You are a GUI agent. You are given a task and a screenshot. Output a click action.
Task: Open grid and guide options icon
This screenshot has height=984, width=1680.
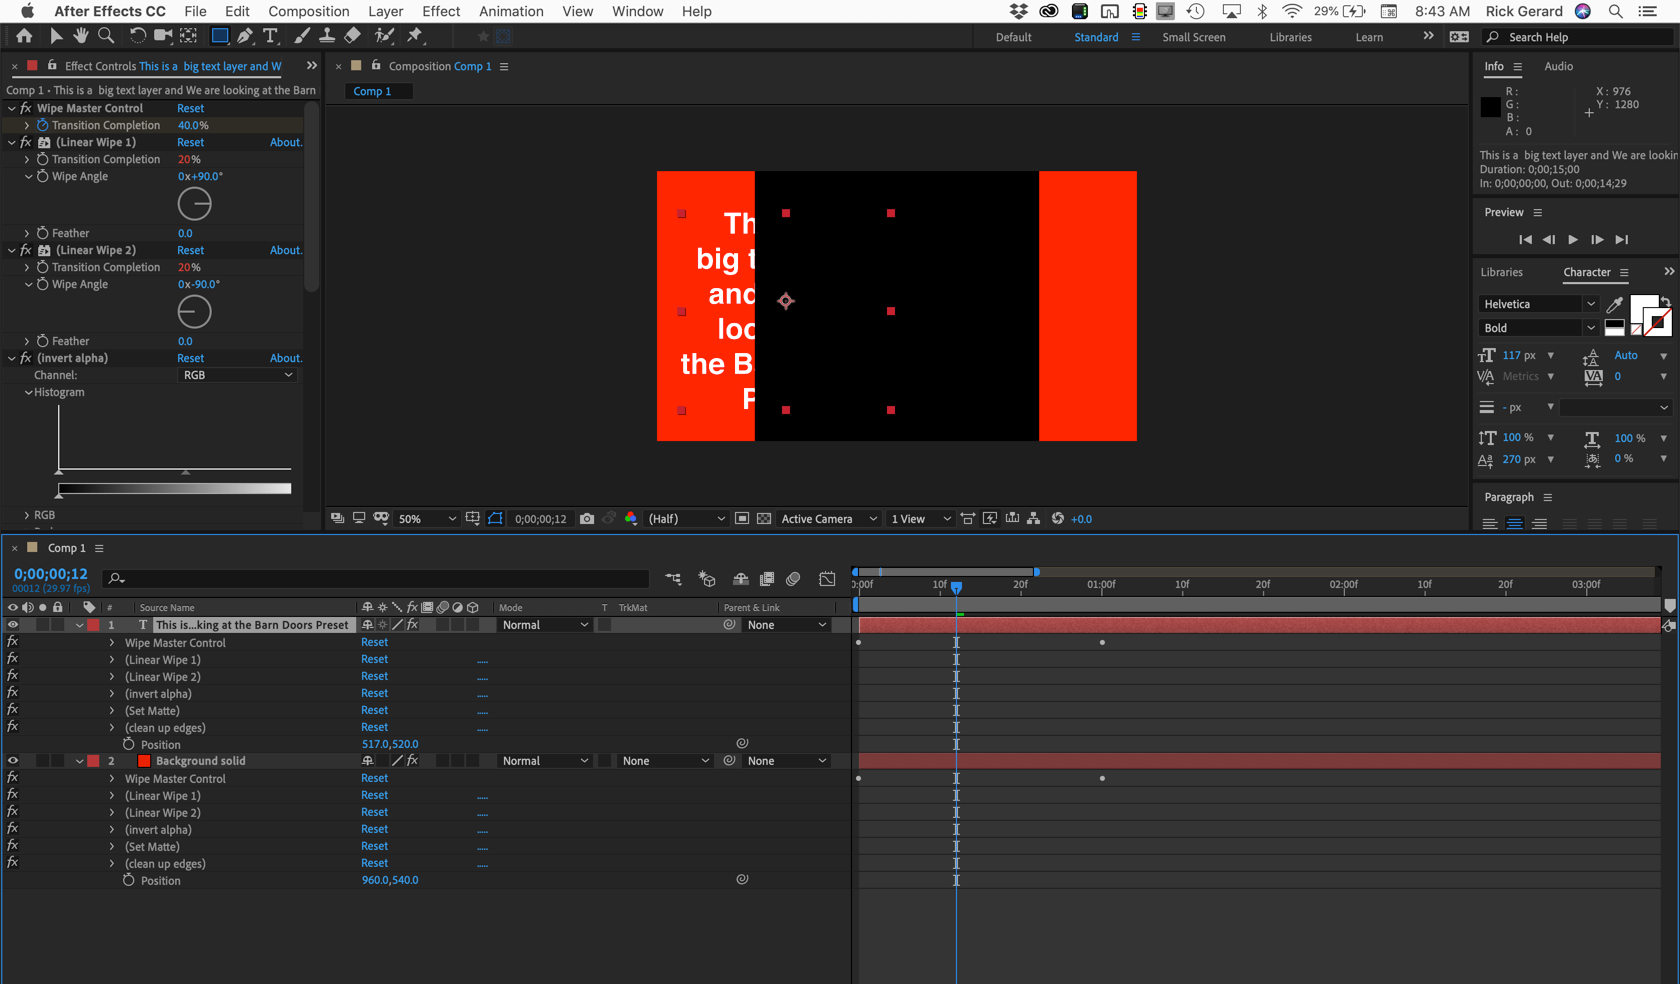pos(473,519)
